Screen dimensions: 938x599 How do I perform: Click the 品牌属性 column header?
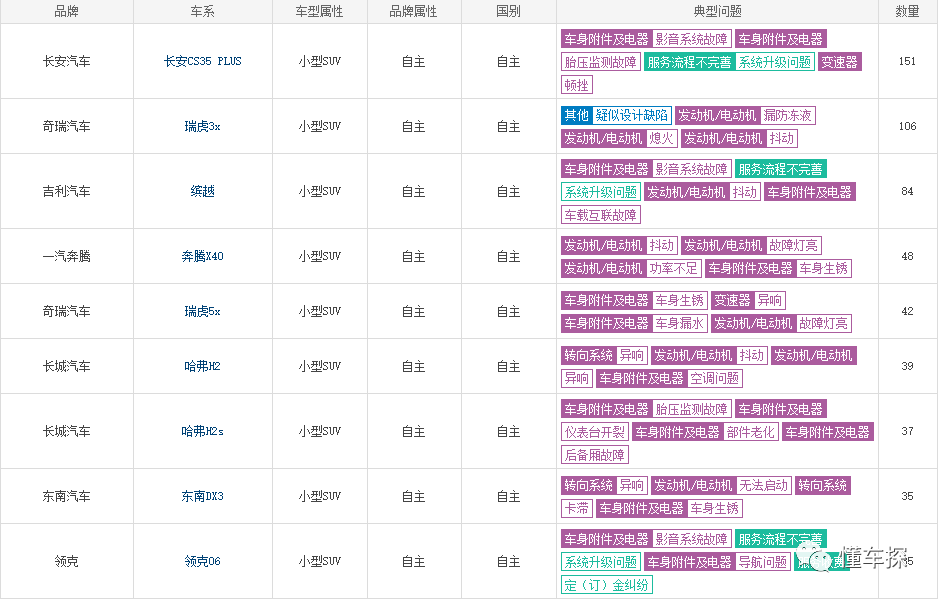click(x=413, y=11)
